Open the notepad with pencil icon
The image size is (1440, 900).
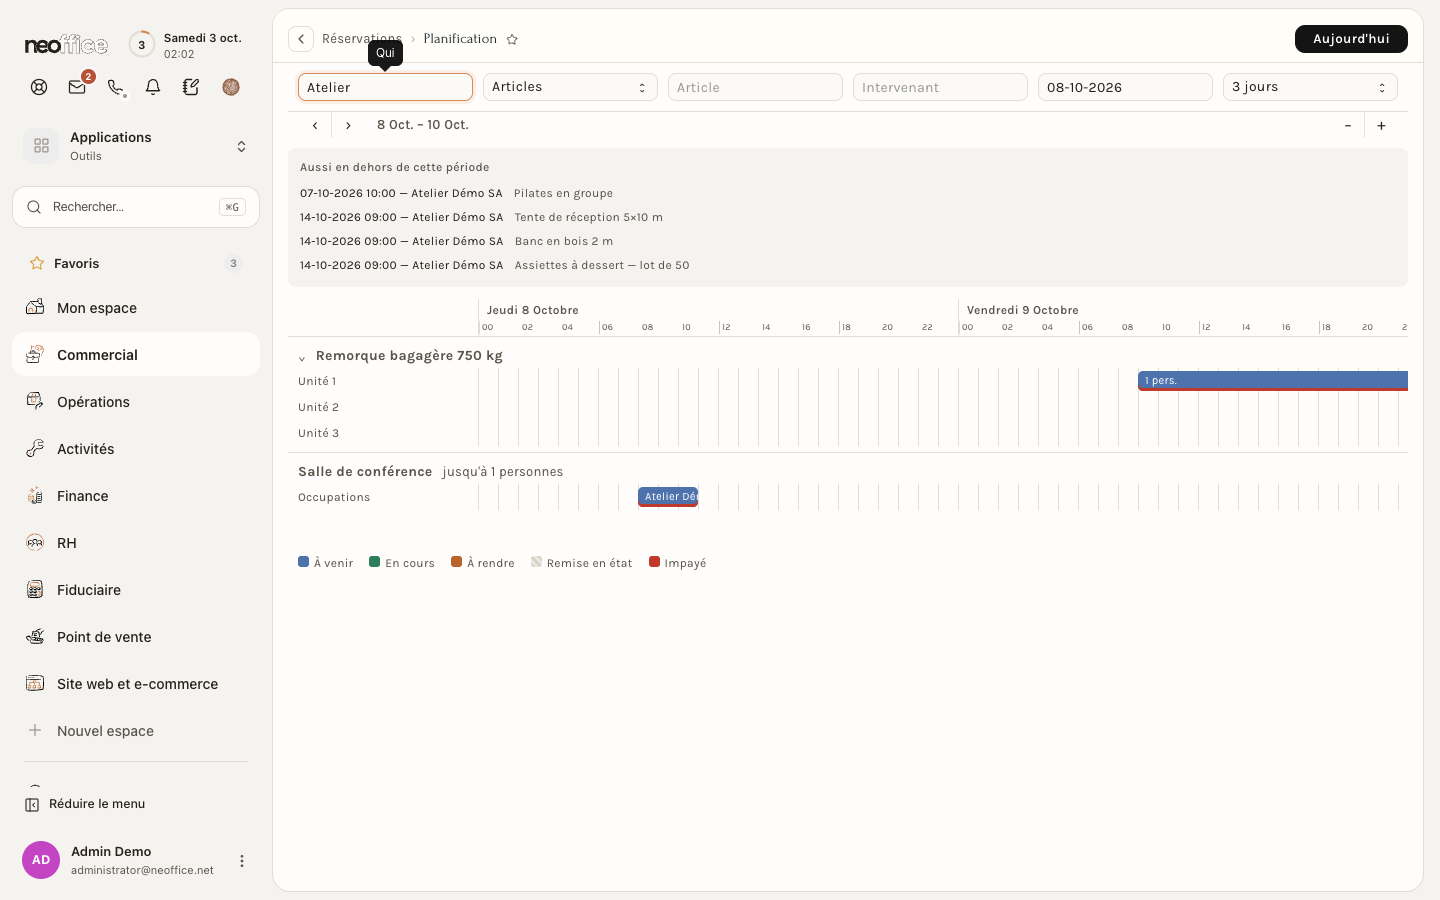click(191, 87)
